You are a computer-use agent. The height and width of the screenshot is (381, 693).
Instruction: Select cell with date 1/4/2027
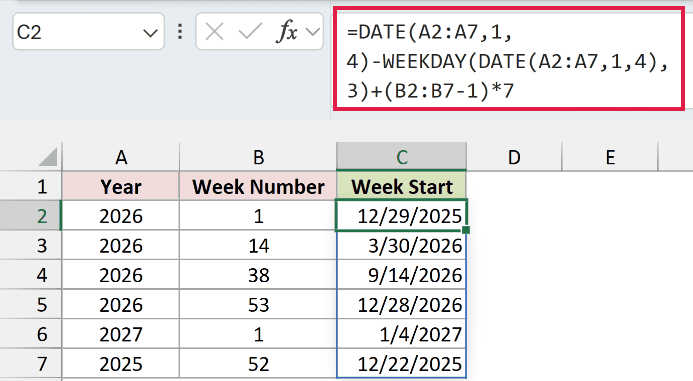coord(401,334)
